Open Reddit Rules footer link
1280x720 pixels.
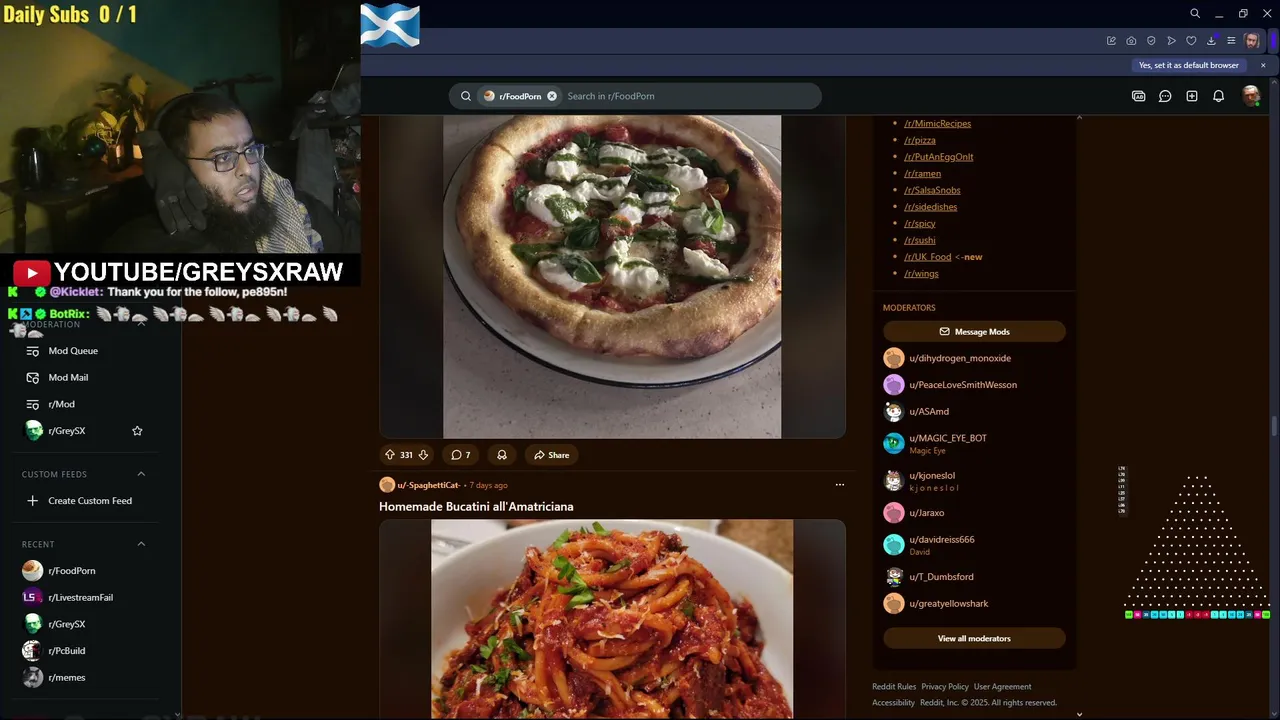coord(894,687)
